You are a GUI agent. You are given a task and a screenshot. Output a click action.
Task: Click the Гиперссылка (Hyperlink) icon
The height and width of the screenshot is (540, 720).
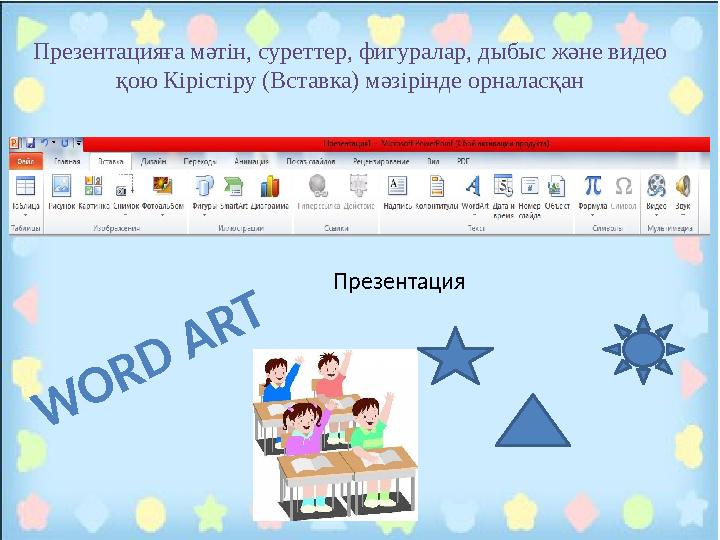point(318,186)
